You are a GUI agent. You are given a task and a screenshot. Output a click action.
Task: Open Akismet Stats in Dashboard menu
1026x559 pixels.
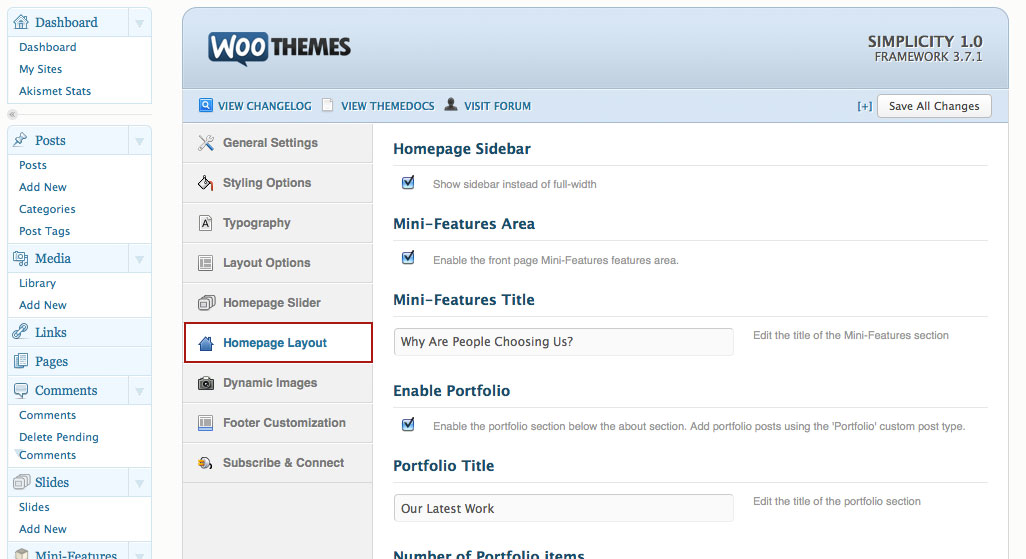(55, 91)
